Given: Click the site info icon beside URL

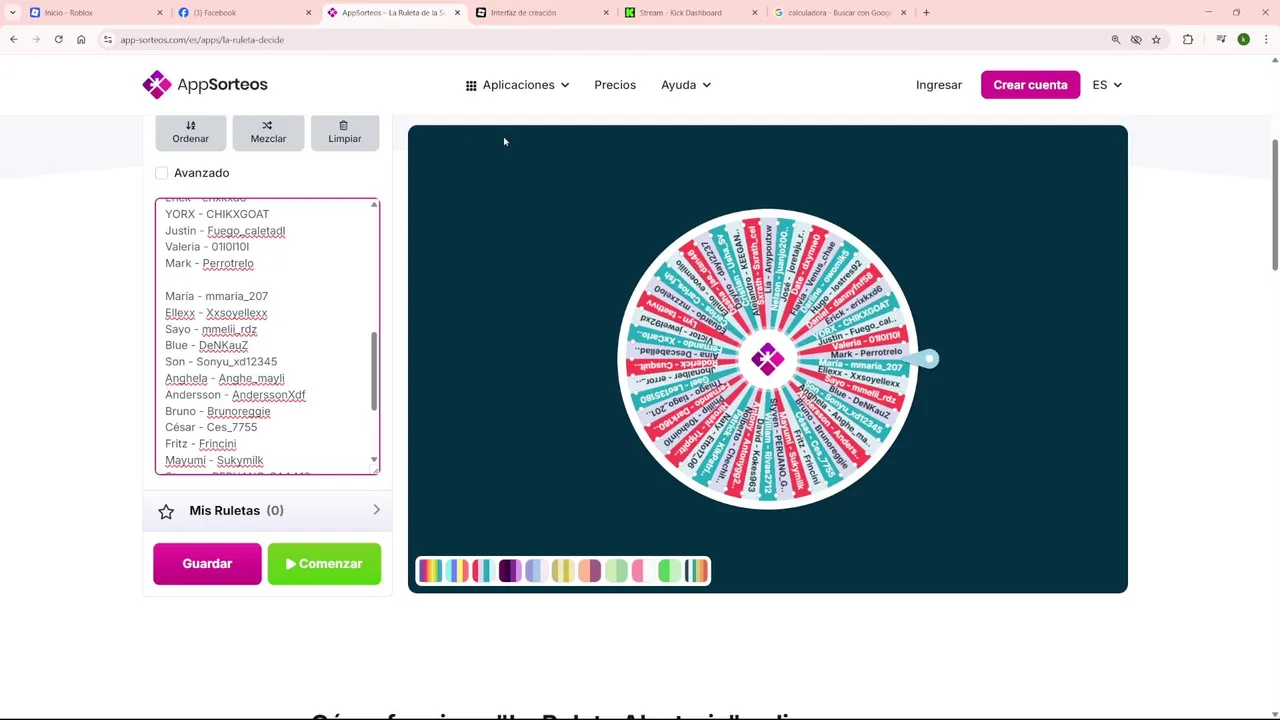Looking at the screenshot, I should (x=108, y=39).
